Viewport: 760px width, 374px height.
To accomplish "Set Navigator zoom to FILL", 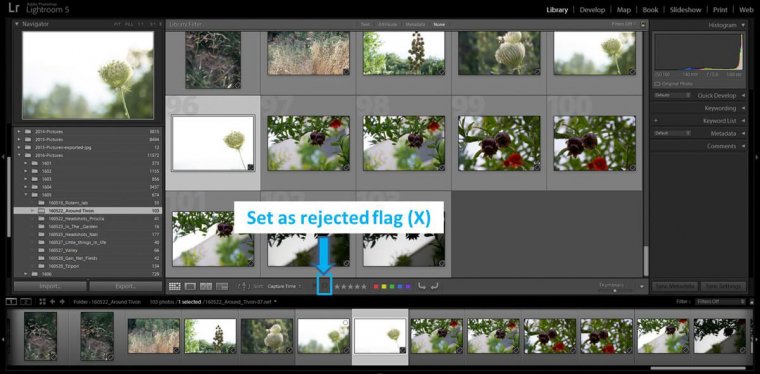I will coord(129,24).
